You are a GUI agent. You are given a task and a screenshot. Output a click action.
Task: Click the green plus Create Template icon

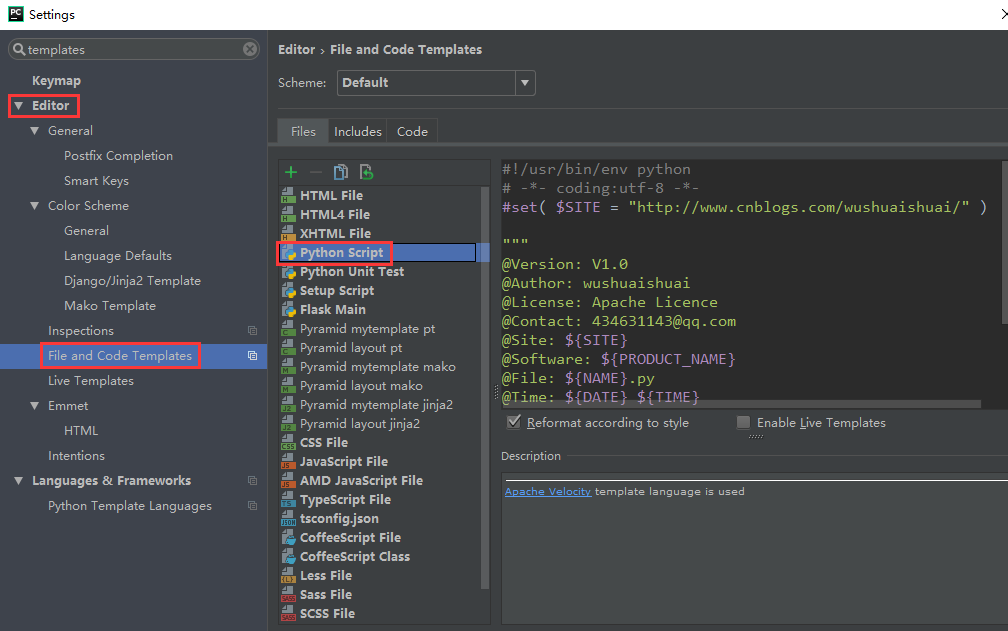point(291,172)
